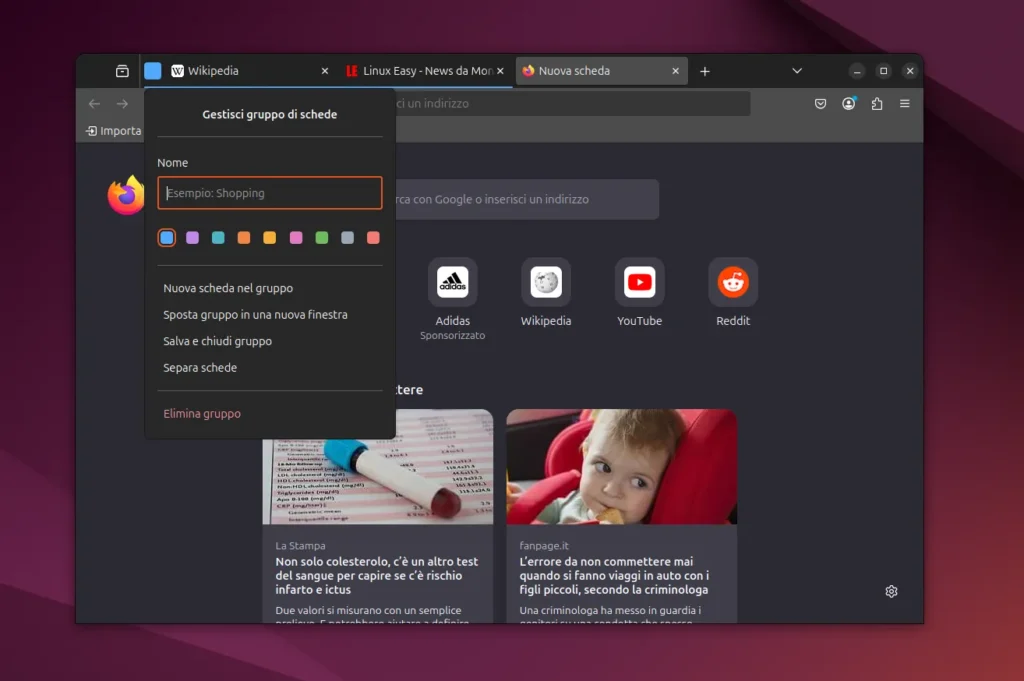
Task: Focus the group name input field
Action: [270, 193]
